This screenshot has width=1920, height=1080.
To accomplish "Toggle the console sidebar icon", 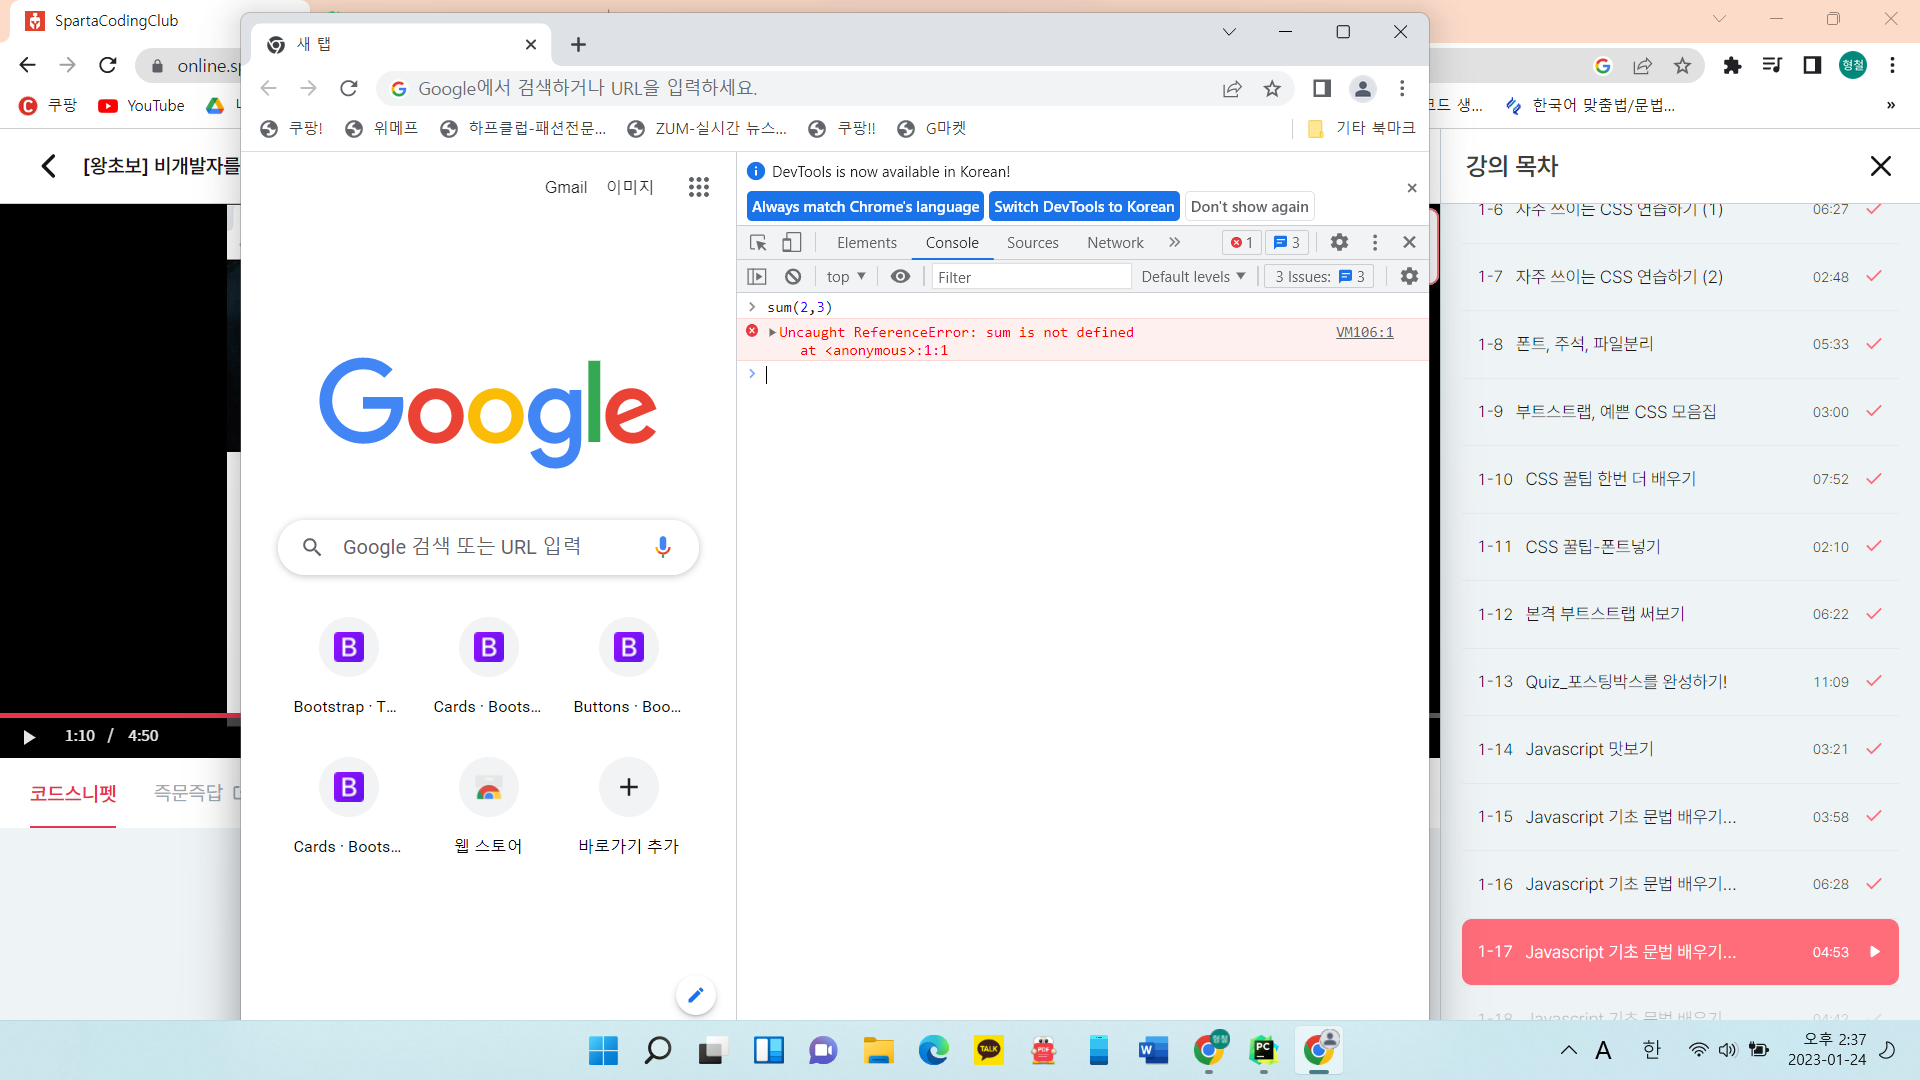I will 757,277.
